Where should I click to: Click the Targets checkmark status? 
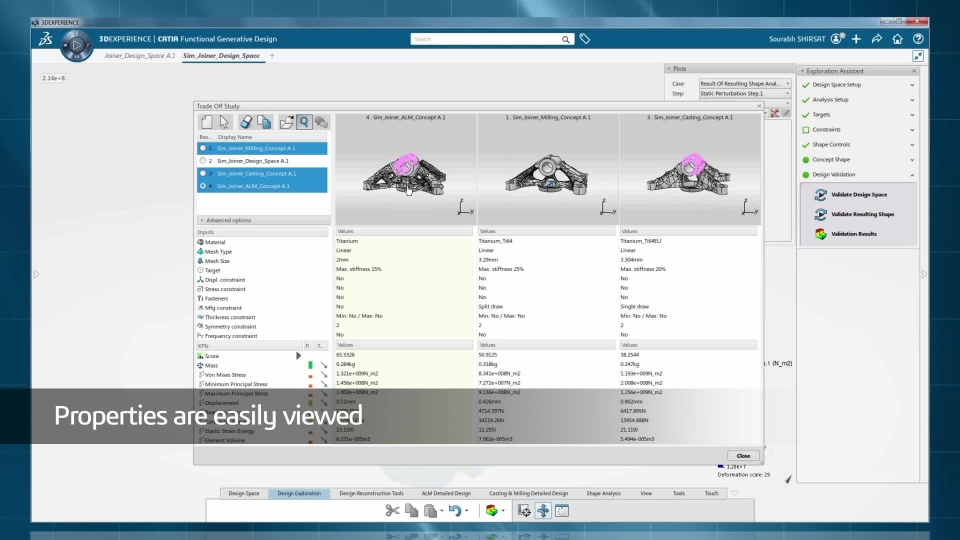(x=806, y=114)
